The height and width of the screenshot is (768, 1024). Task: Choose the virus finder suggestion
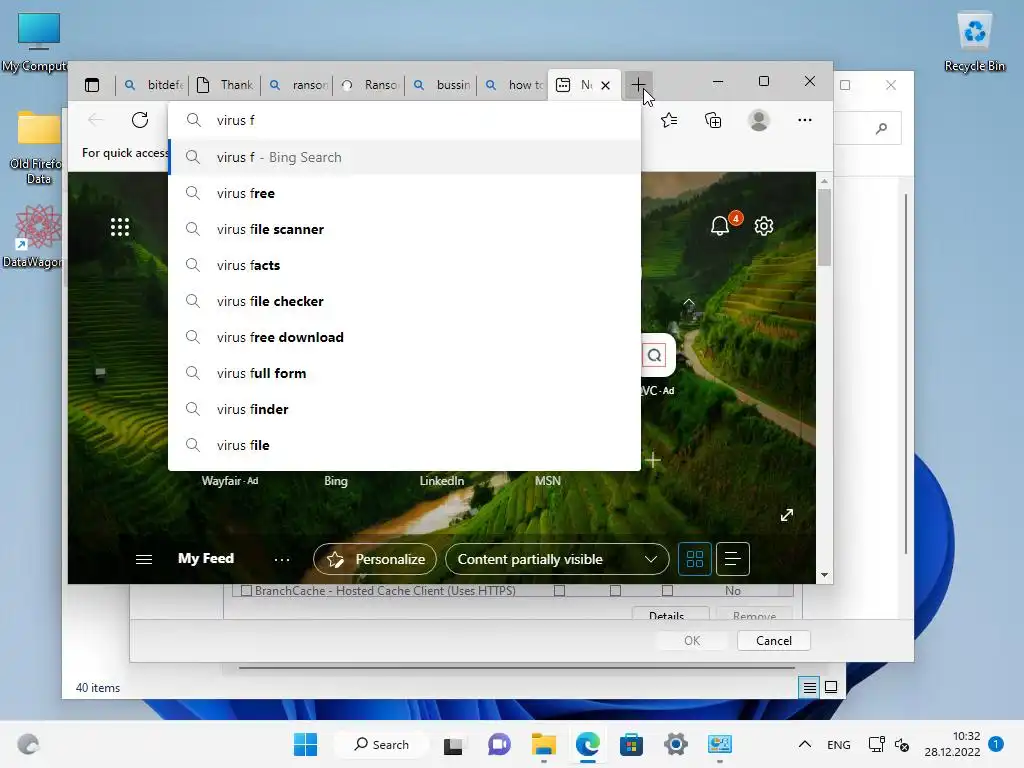[404, 409]
